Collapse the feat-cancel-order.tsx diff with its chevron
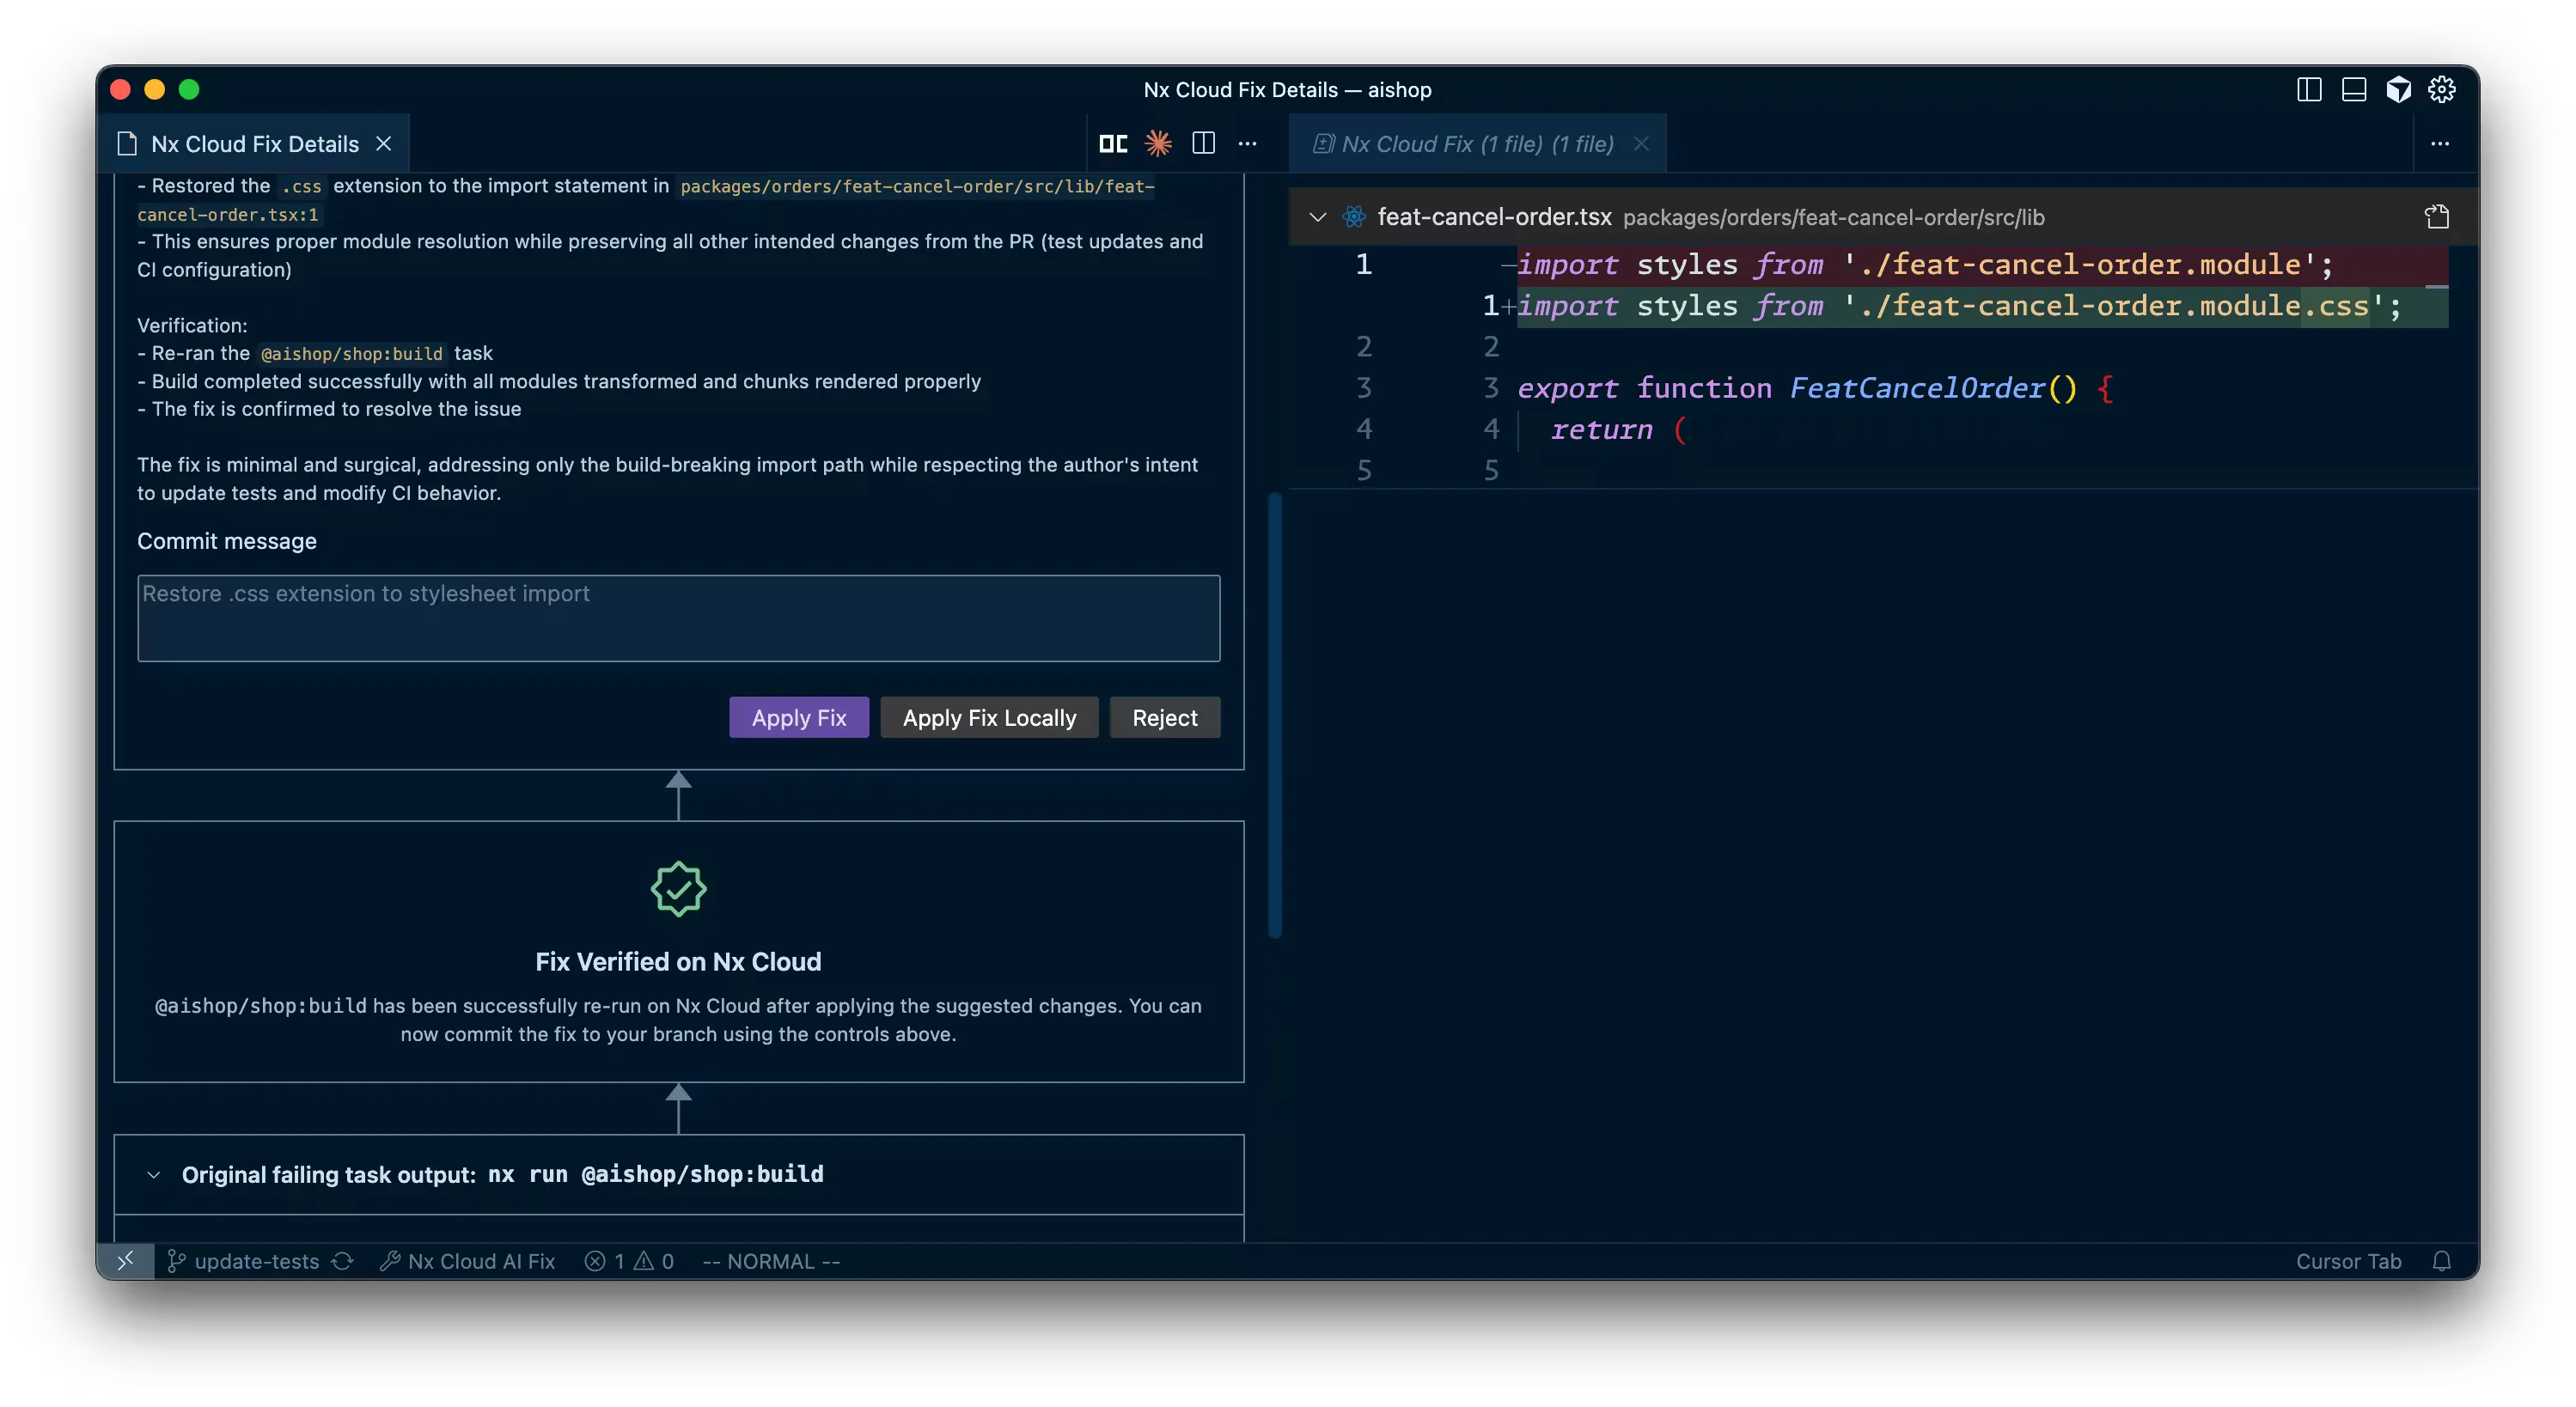The width and height of the screenshot is (2576, 1407). click(1318, 216)
